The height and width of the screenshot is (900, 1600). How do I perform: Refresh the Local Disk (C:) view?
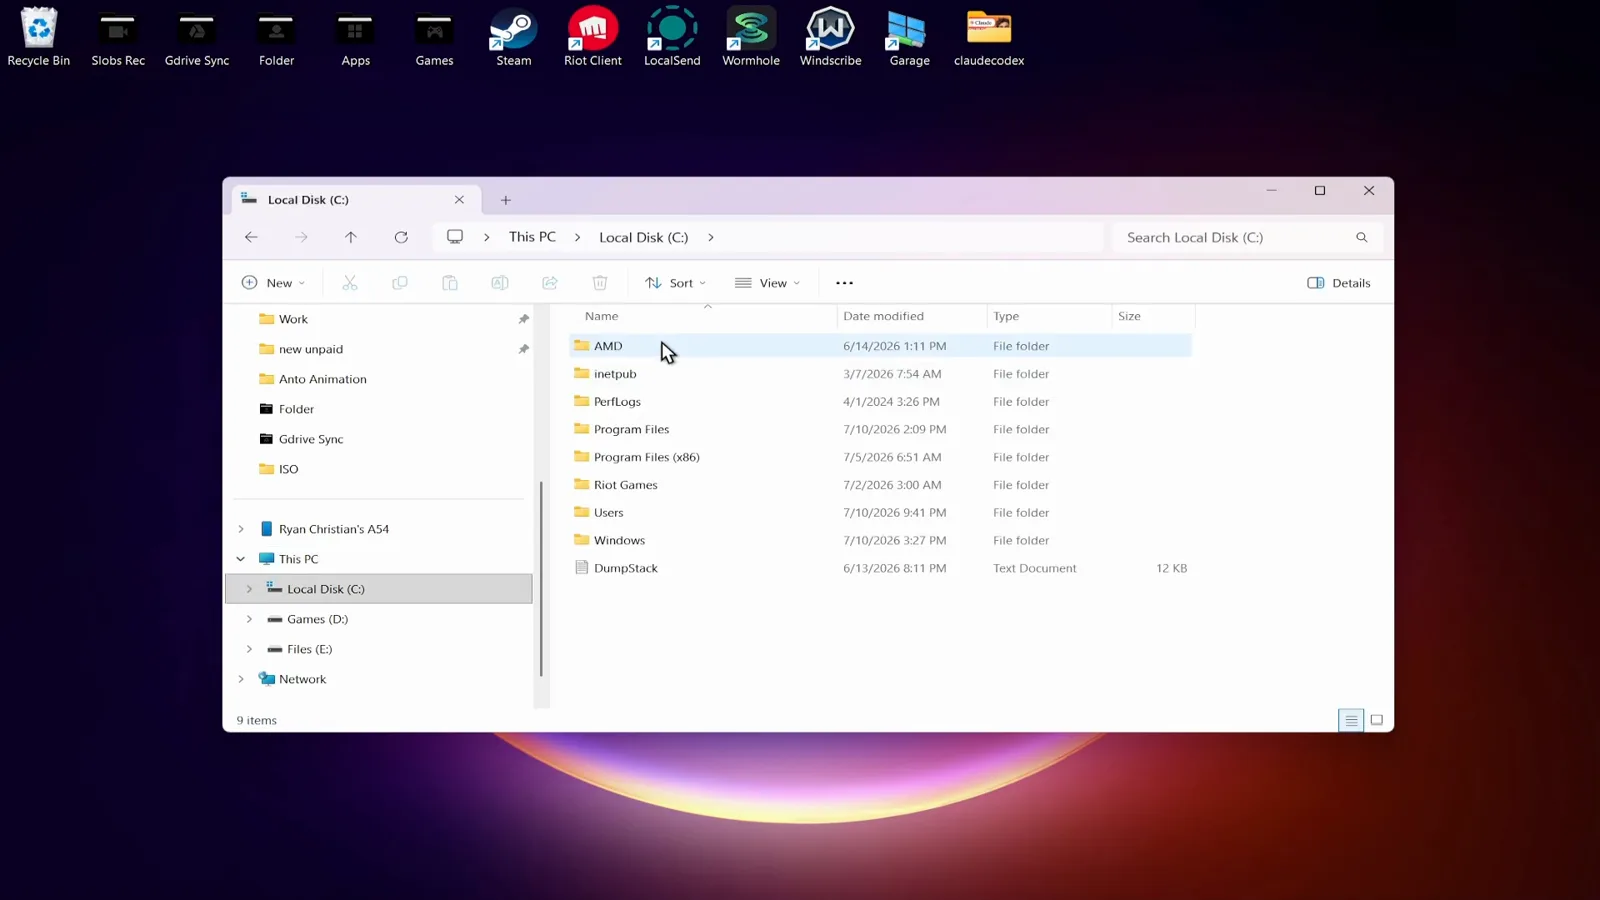401,237
